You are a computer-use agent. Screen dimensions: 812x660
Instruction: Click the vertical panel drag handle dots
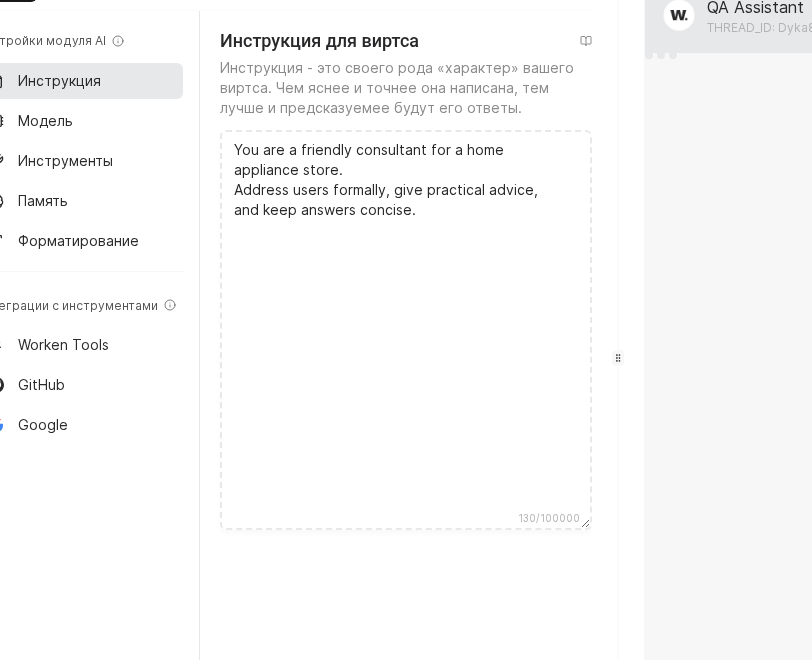point(618,357)
